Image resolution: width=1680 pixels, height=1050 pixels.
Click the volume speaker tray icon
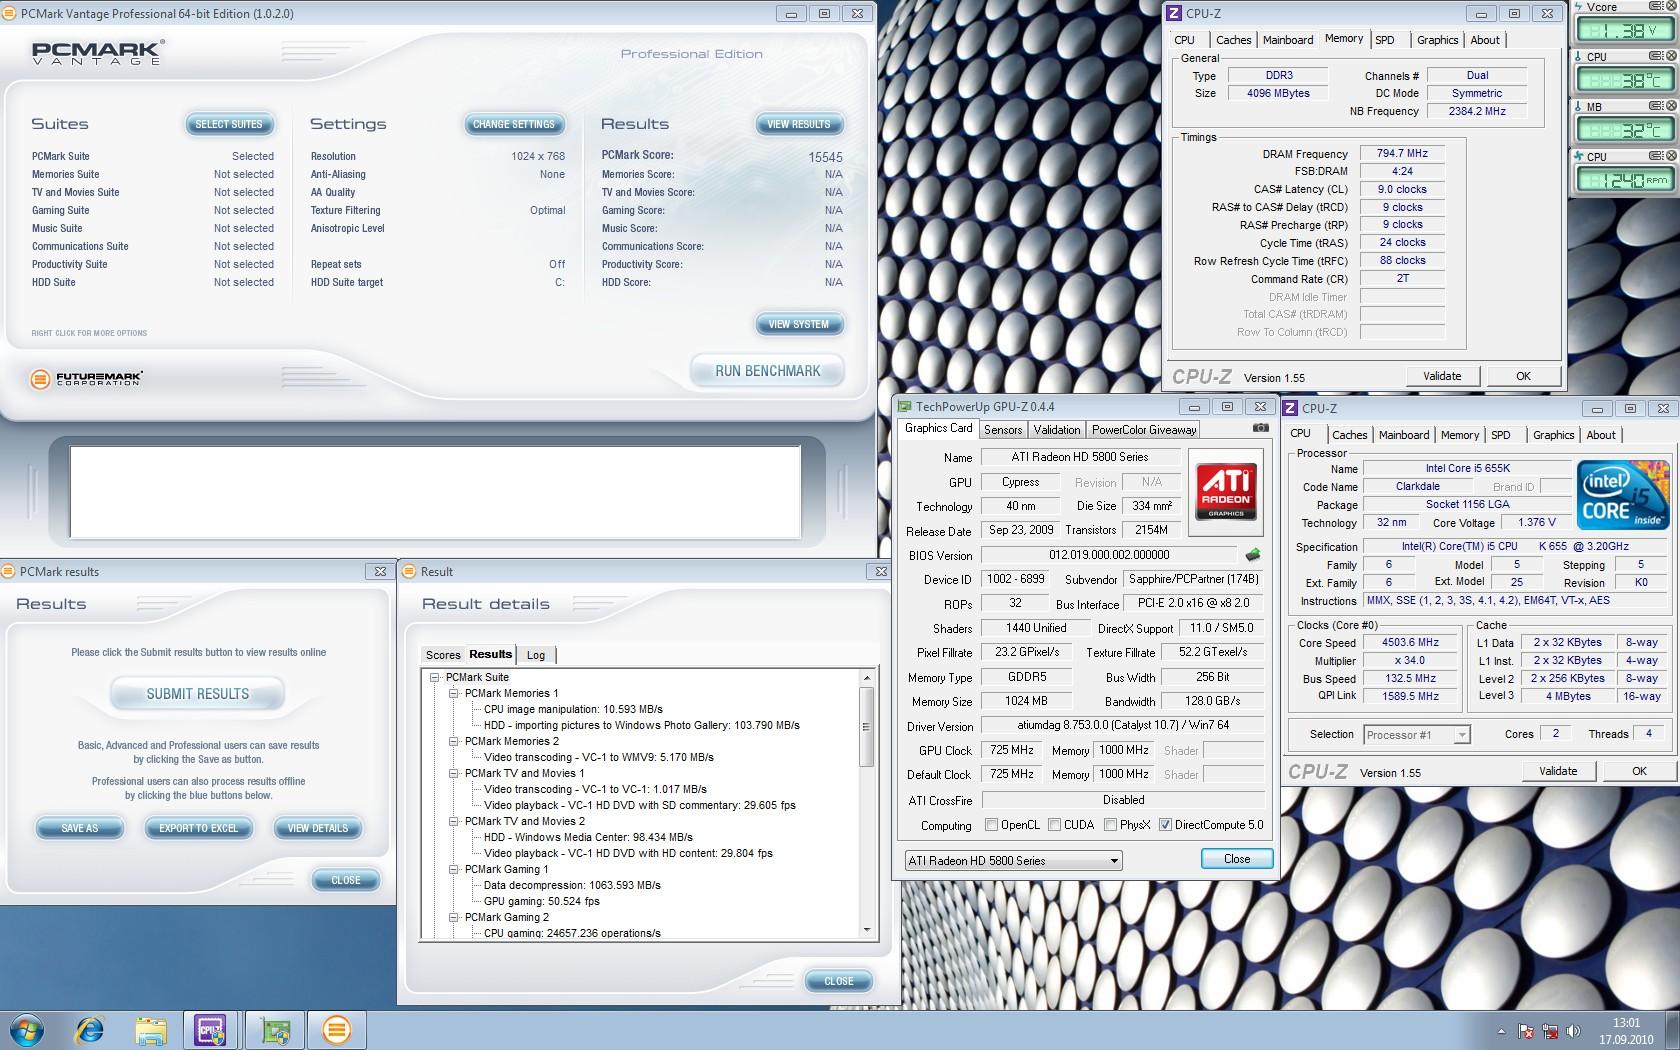[1574, 1031]
